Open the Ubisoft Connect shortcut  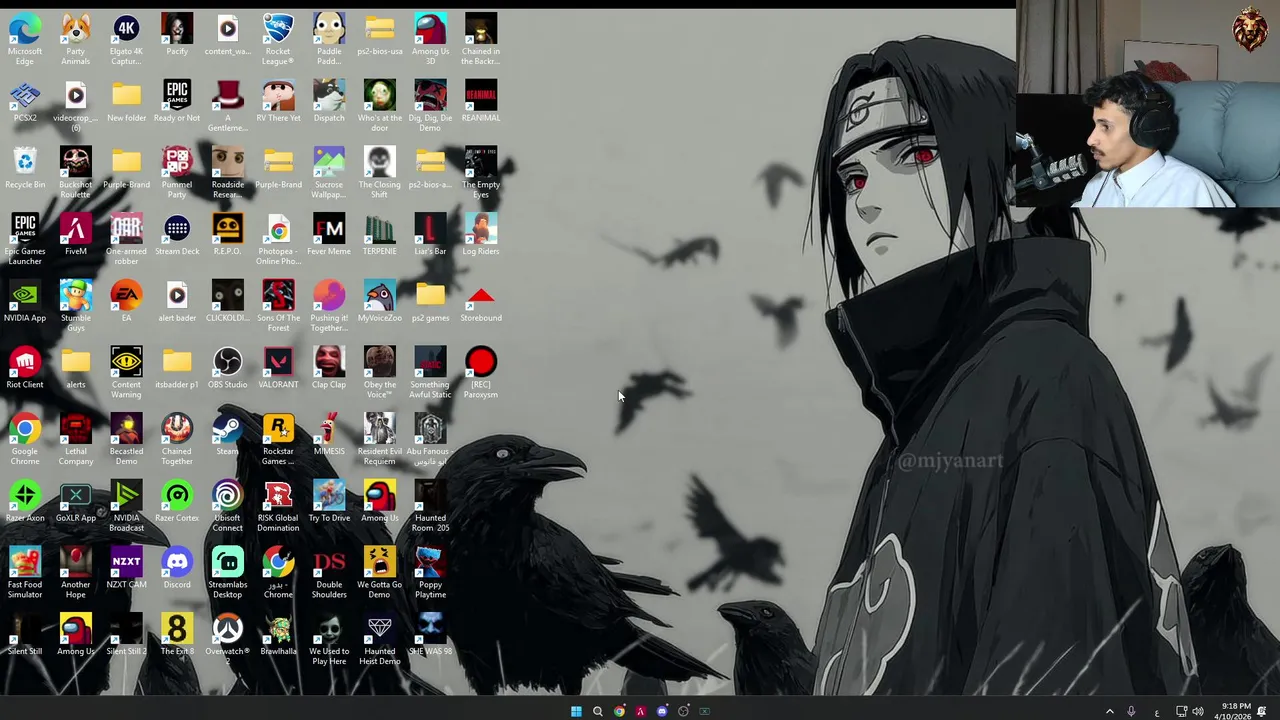(227, 506)
